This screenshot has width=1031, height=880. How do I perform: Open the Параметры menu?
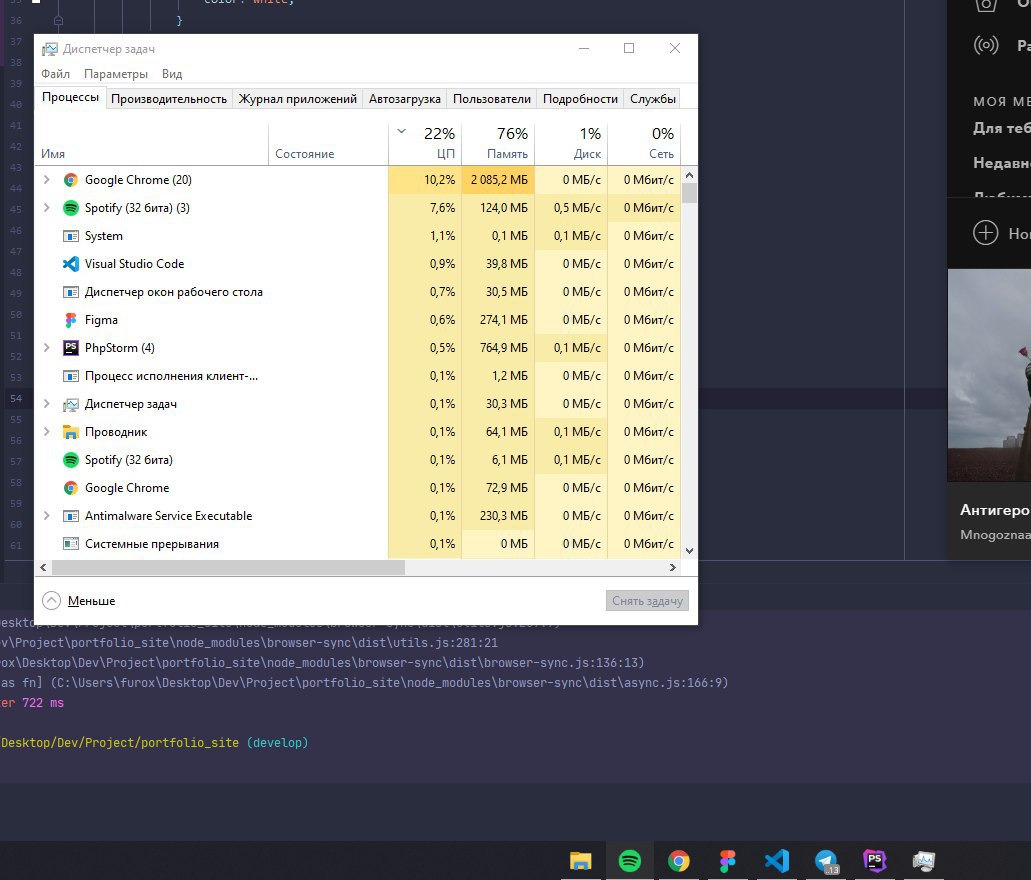coord(116,74)
